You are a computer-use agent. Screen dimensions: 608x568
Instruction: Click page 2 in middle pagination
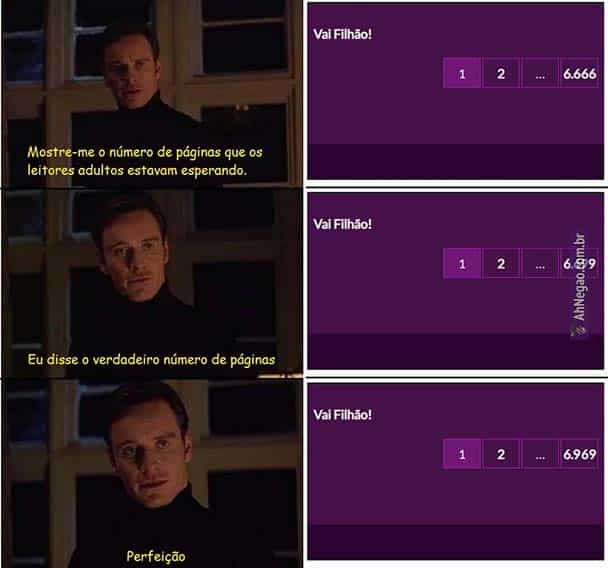coord(501,263)
